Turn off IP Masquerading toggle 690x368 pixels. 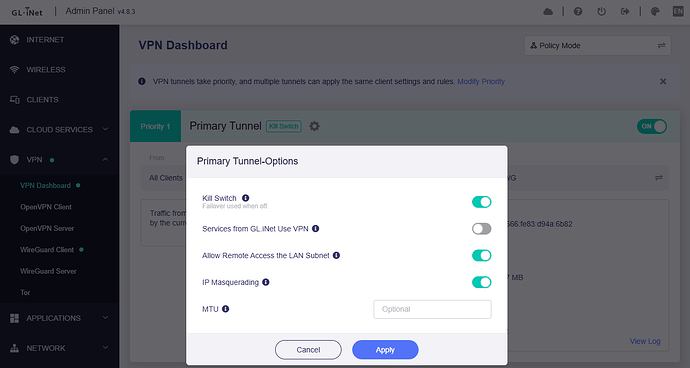point(481,282)
